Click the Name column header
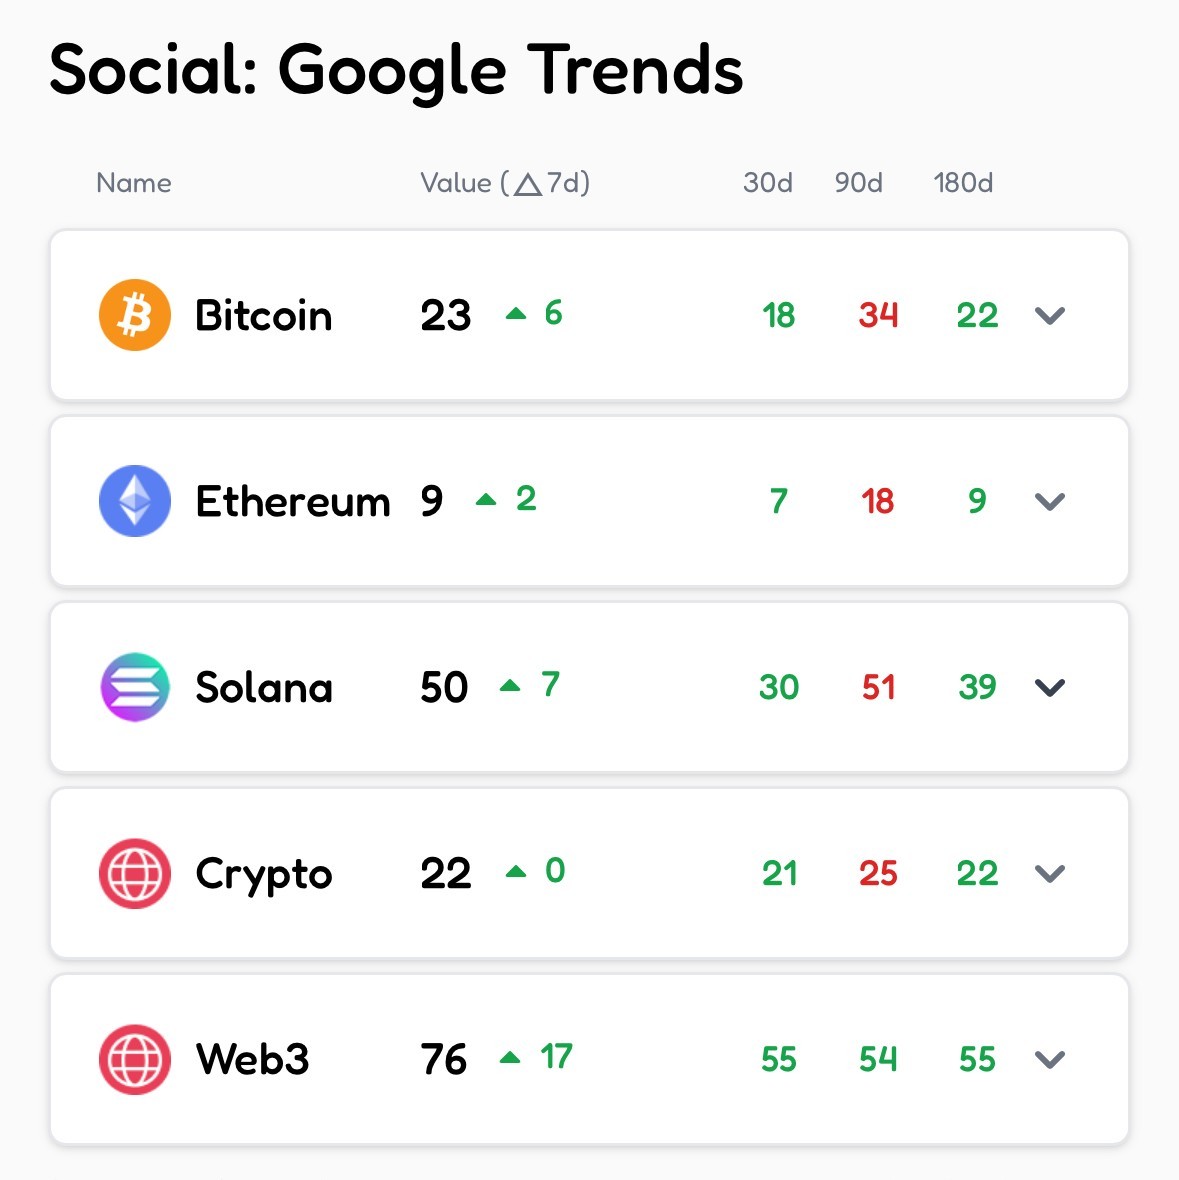 click(134, 183)
